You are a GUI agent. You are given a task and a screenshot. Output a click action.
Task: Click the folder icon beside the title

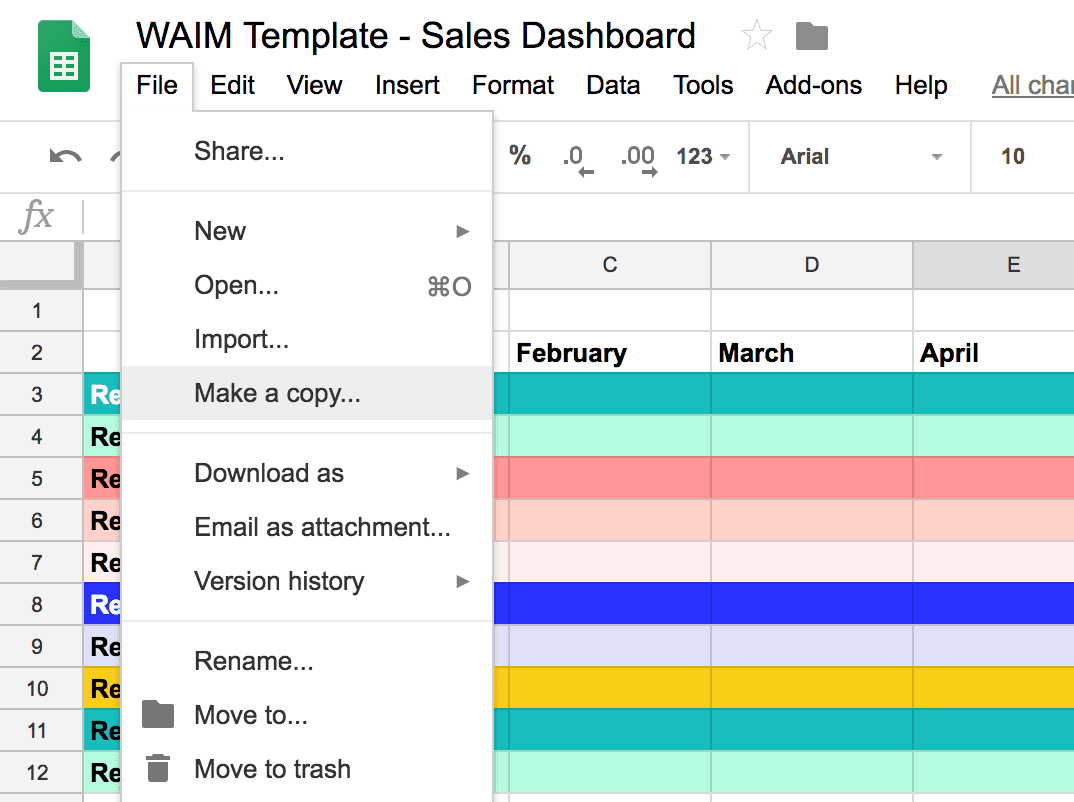[x=811, y=37]
